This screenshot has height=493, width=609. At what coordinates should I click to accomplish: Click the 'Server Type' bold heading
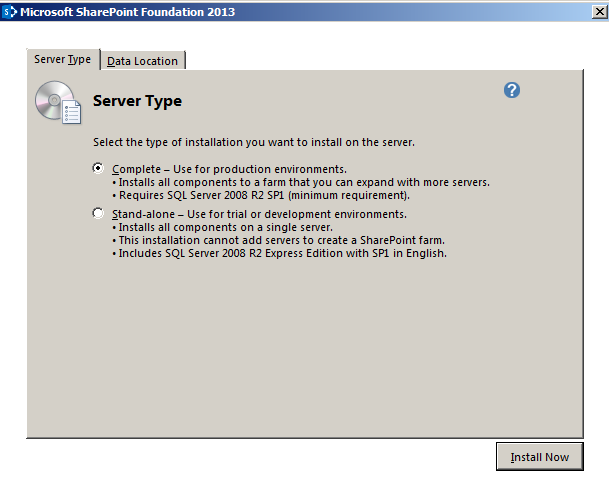(x=137, y=101)
